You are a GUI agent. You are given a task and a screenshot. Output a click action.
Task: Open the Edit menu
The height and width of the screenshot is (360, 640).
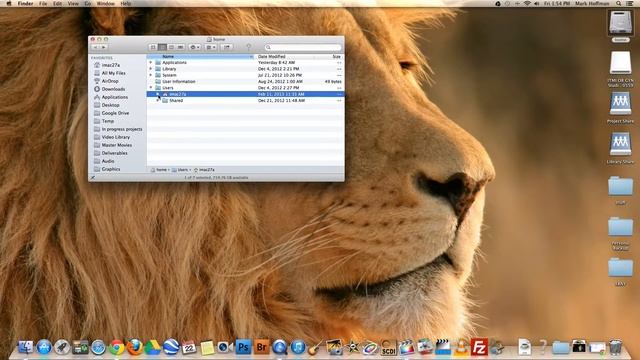pos(58,3)
